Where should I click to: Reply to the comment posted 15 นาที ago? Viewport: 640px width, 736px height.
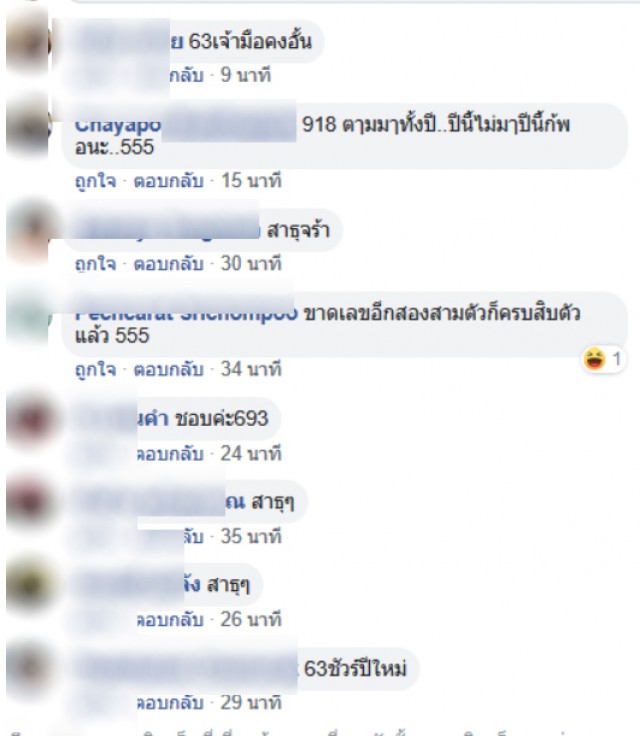169,181
